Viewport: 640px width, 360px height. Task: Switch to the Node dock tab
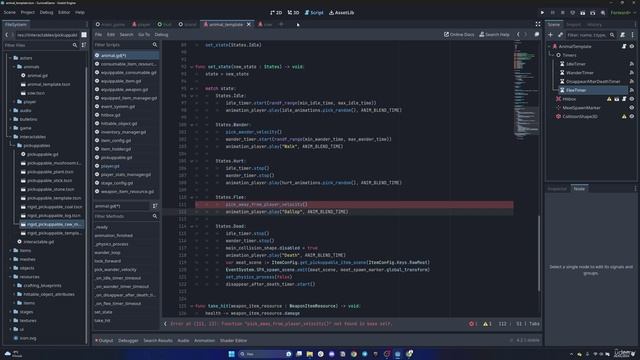click(579, 189)
